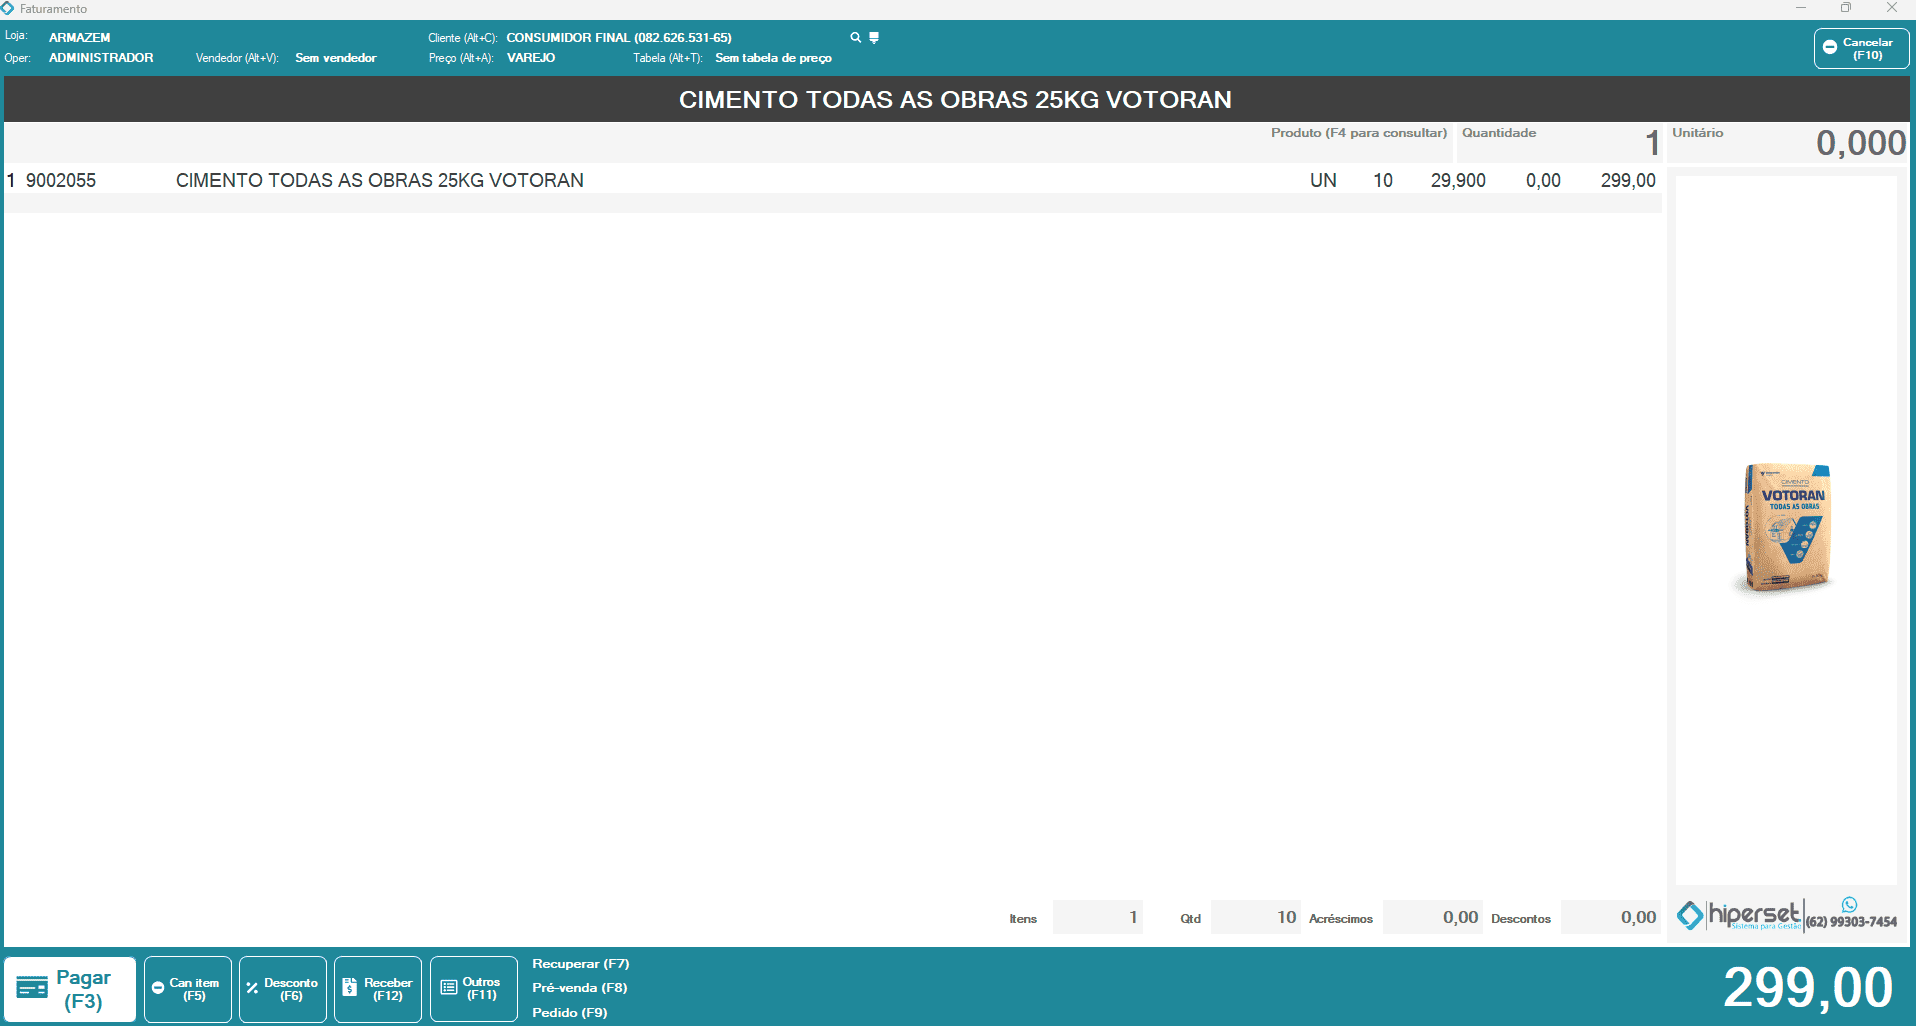Click the Hiperset logo
Viewport: 1916px width, 1026px height.
coord(1741,915)
